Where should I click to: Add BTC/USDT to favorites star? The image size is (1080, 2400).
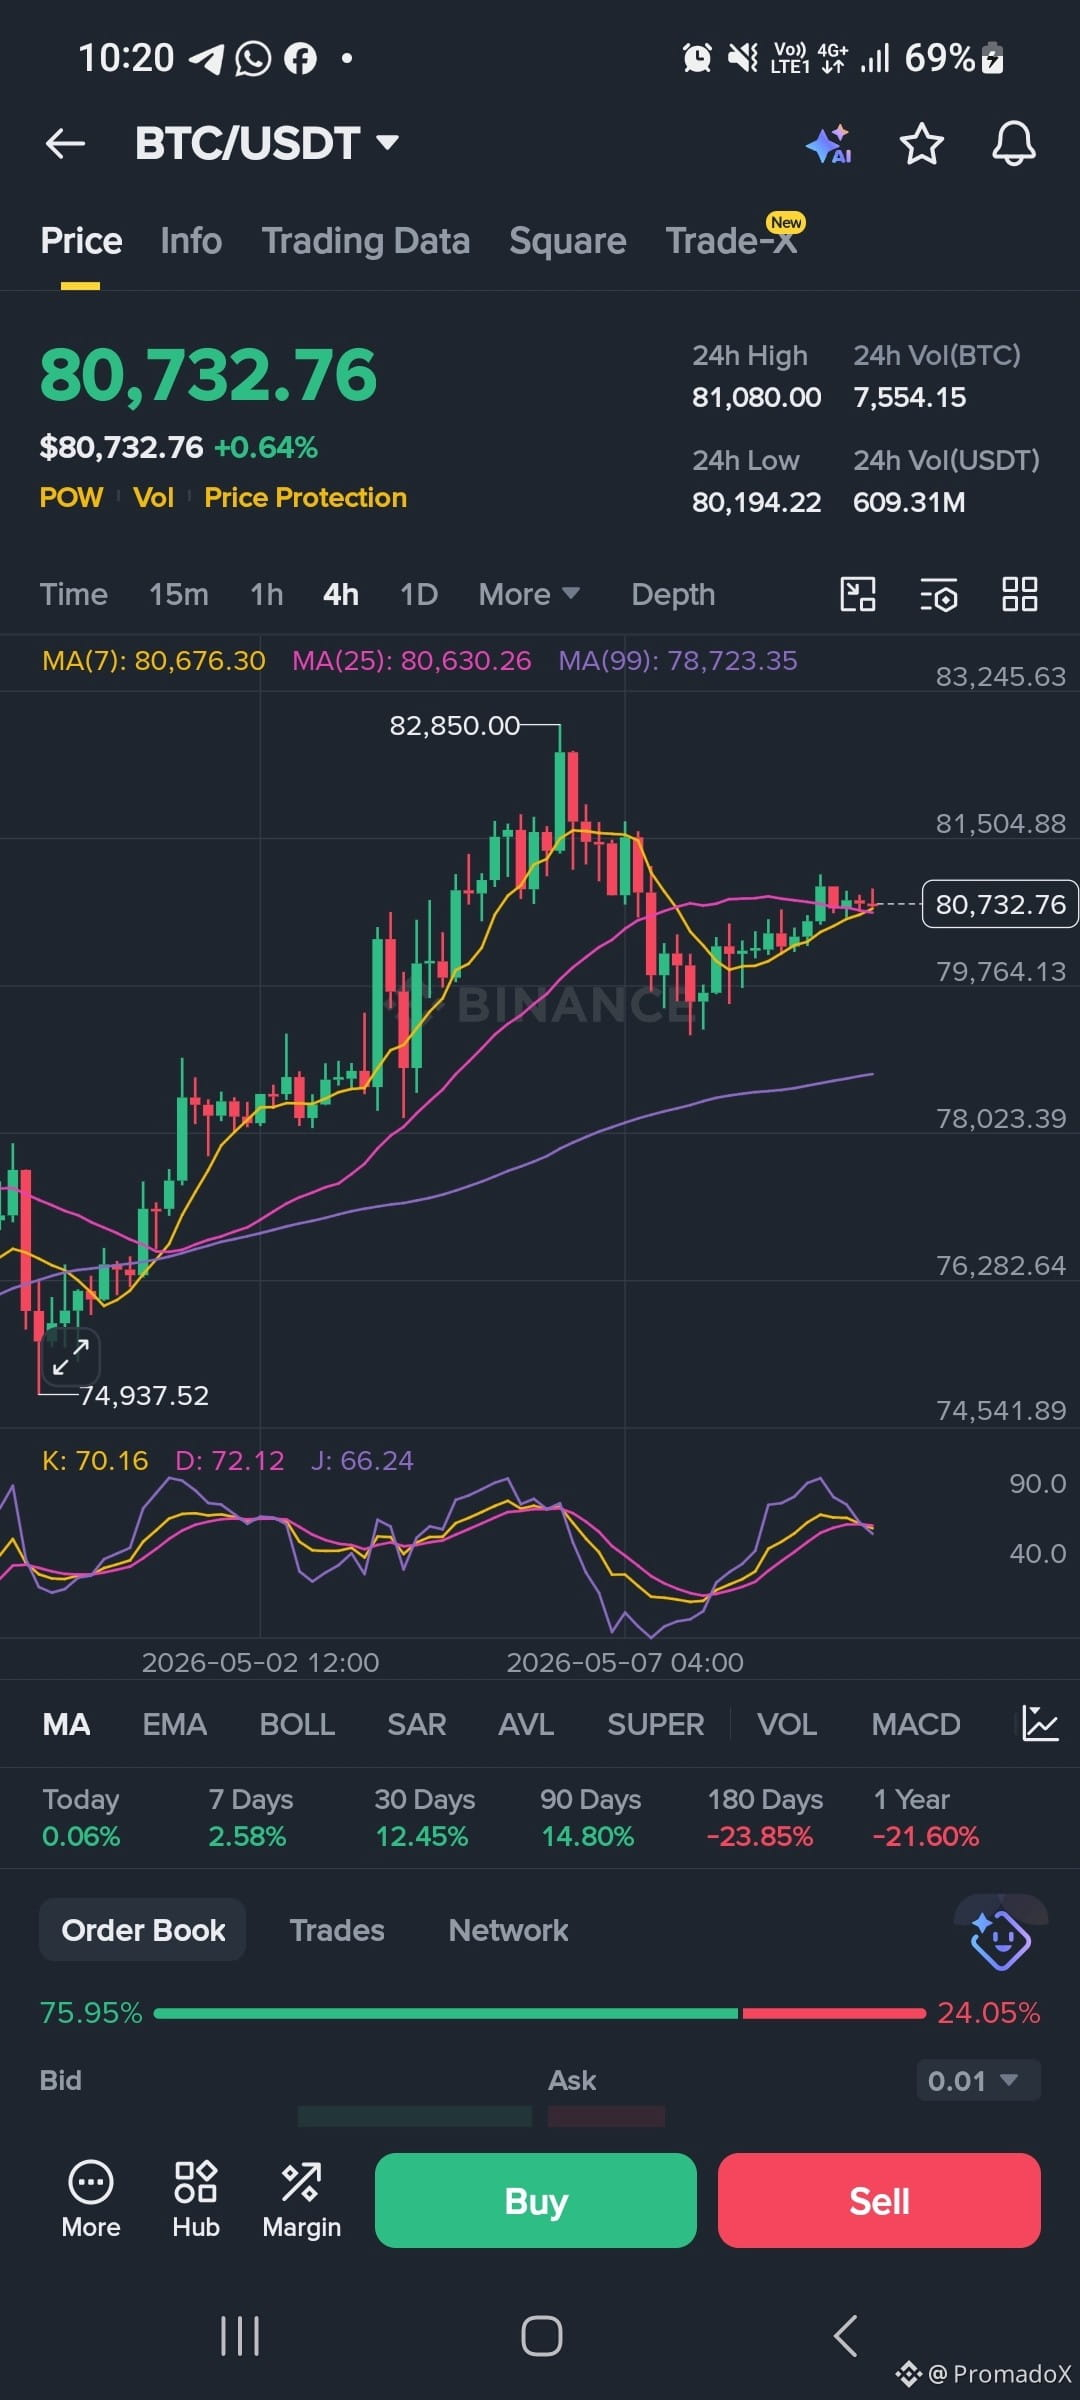click(921, 145)
